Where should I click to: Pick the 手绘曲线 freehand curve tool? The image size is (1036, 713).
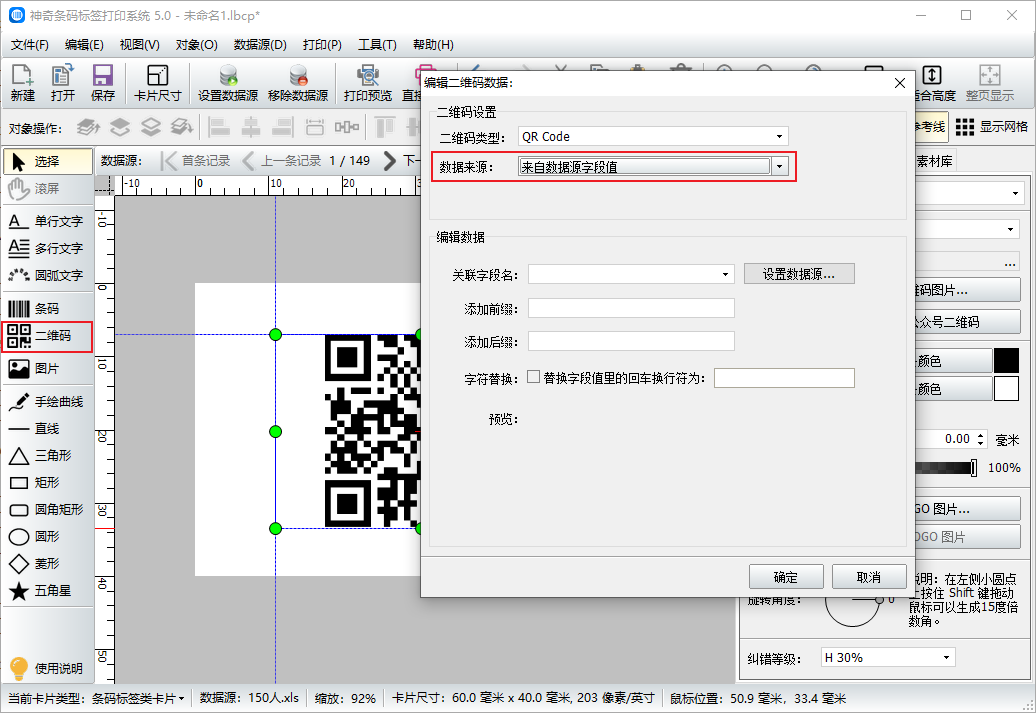(x=48, y=402)
